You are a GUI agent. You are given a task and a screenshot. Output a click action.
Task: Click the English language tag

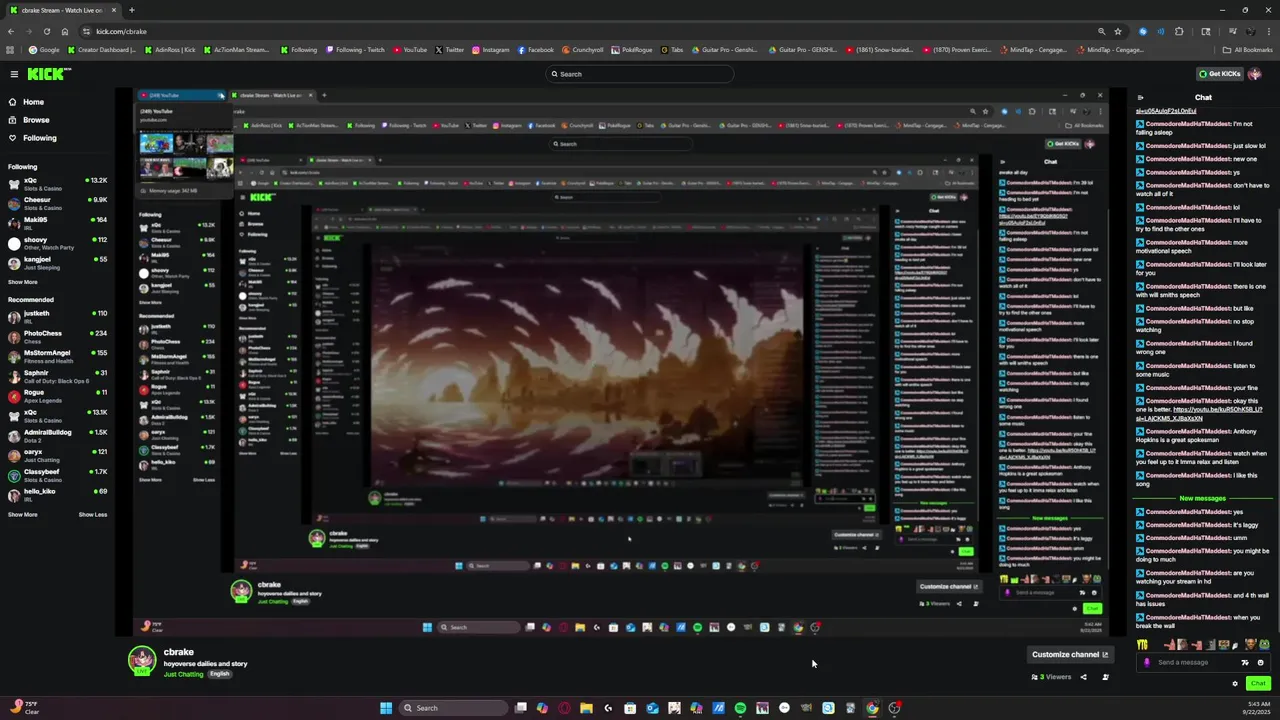(219, 674)
